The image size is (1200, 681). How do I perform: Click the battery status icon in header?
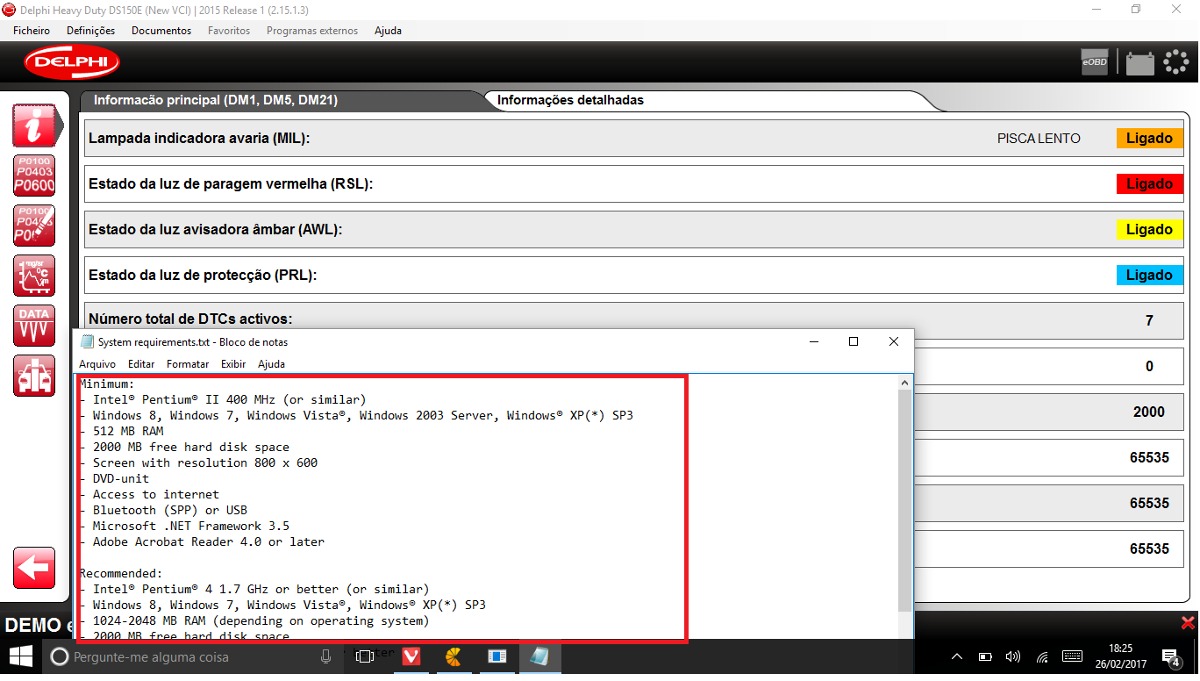coord(1140,63)
